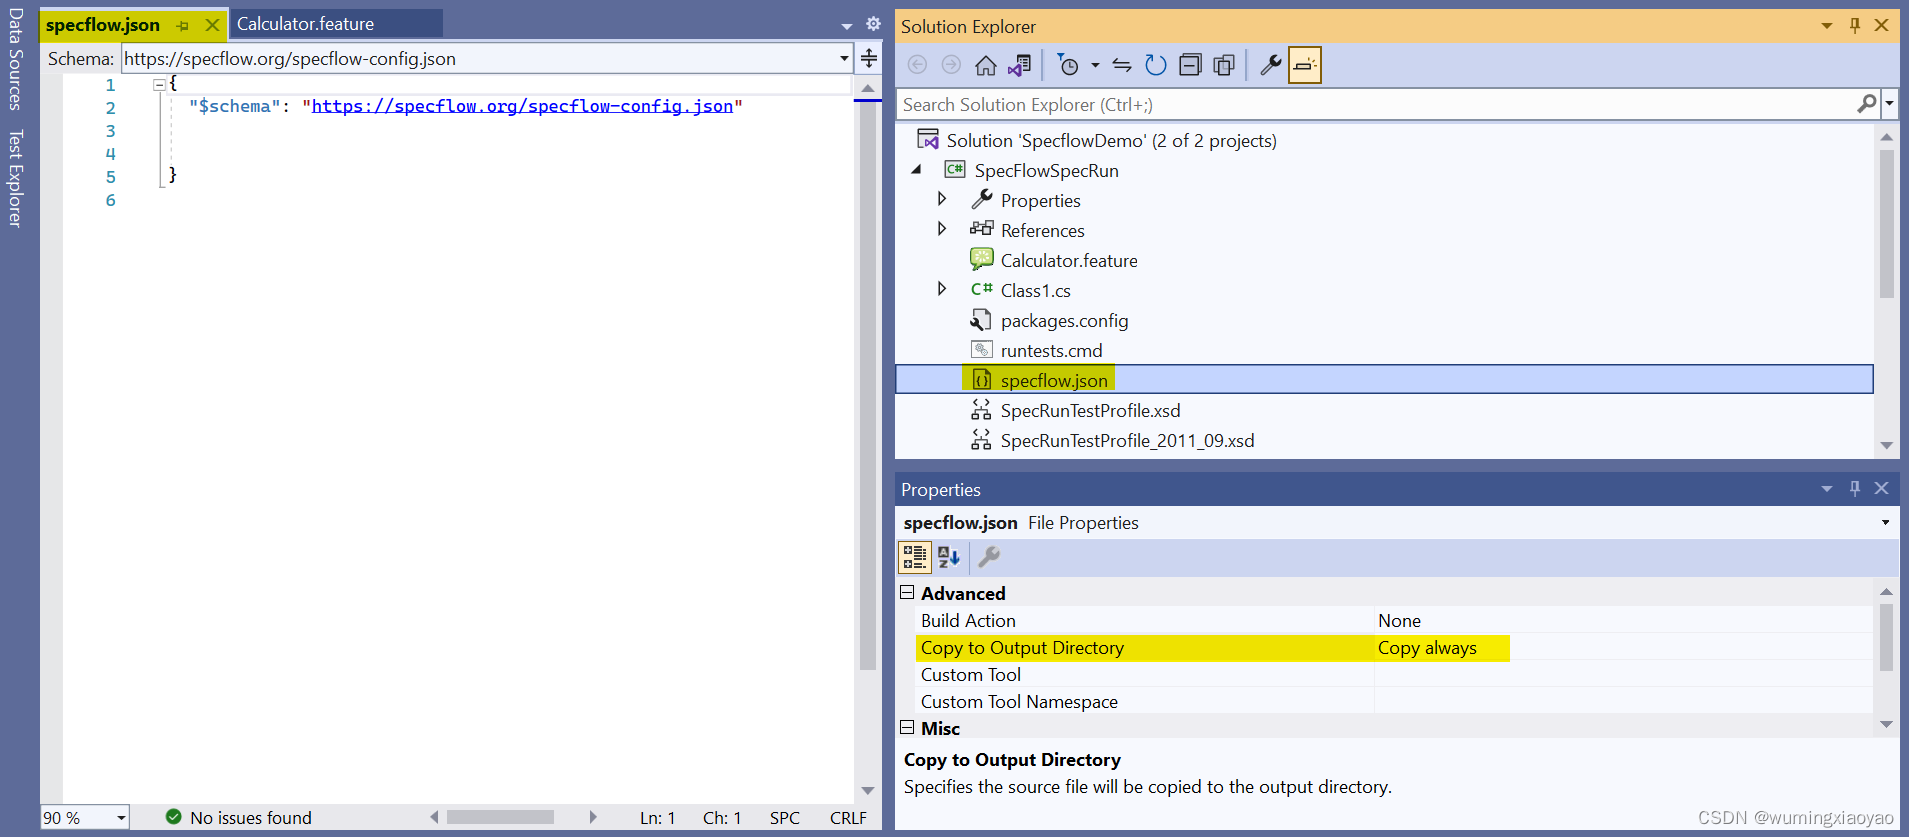Viewport: 1909px width, 837px height.
Task: Open Test Explorer side tab
Action: (x=15, y=178)
